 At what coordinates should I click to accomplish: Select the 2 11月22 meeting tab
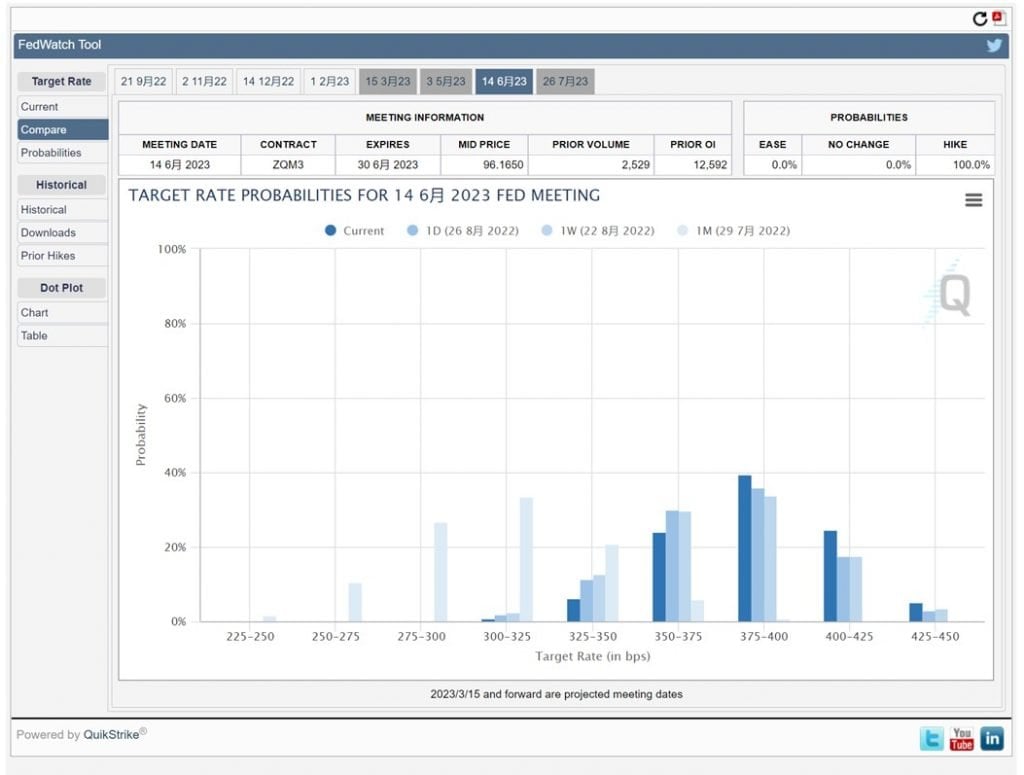point(204,82)
